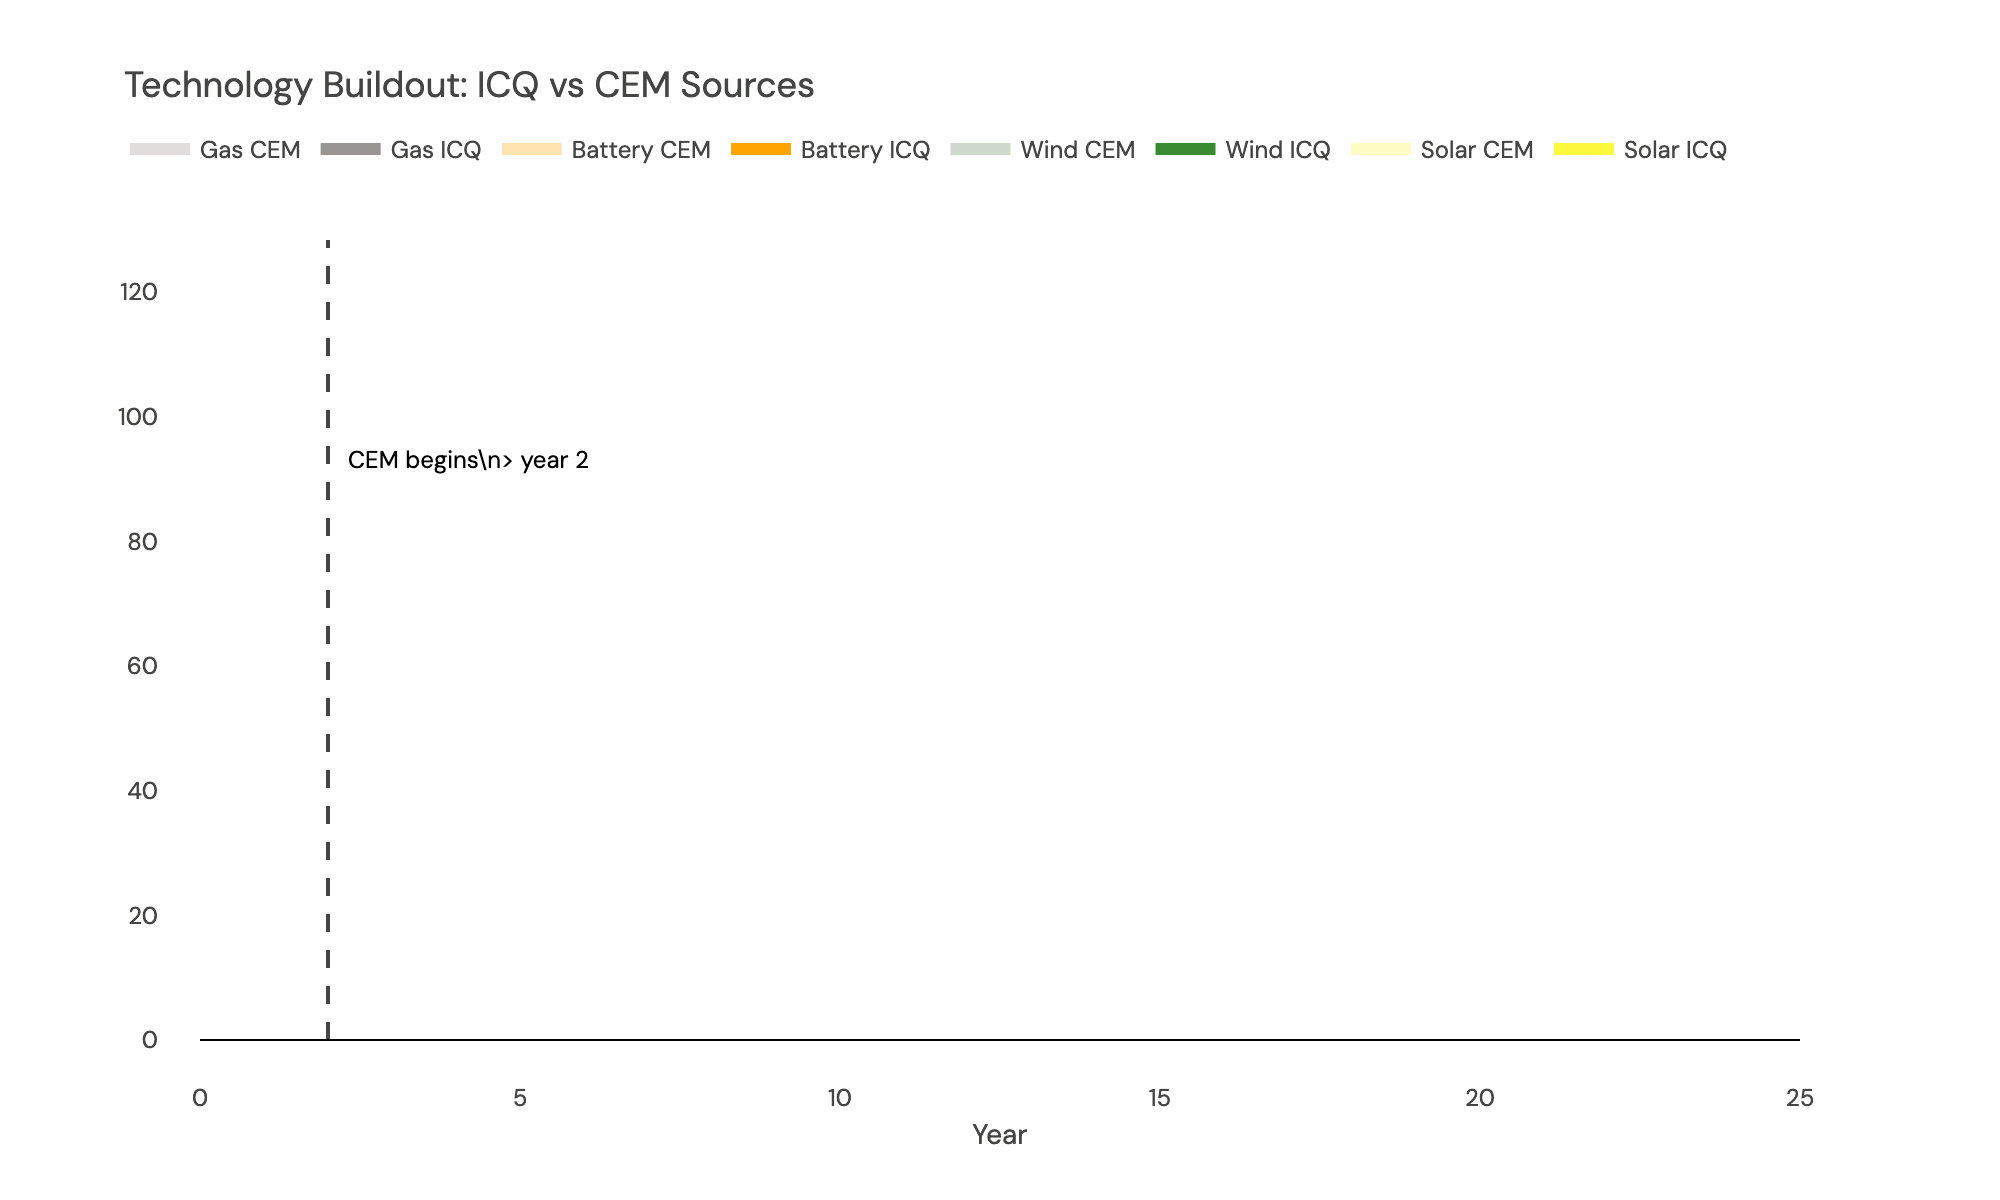Click the dark gray Gas ICQ swatch

pyautogui.click(x=350, y=150)
